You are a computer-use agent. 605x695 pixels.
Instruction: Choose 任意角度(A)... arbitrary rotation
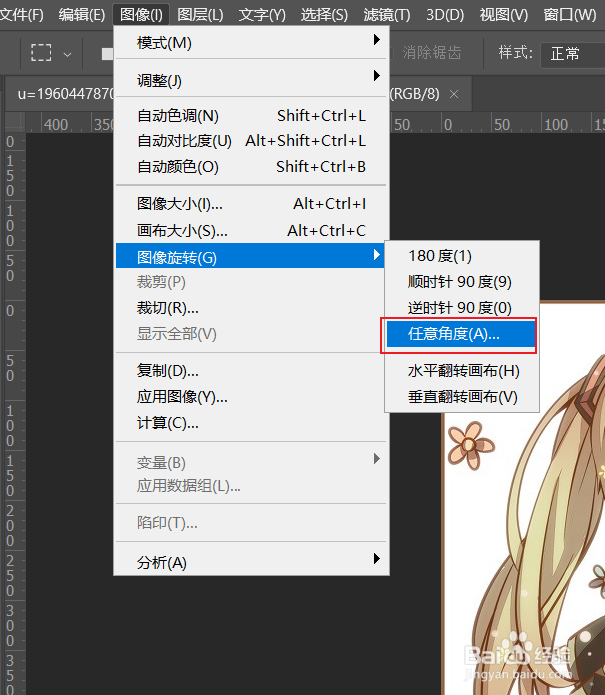pyautogui.click(x=461, y=334)
